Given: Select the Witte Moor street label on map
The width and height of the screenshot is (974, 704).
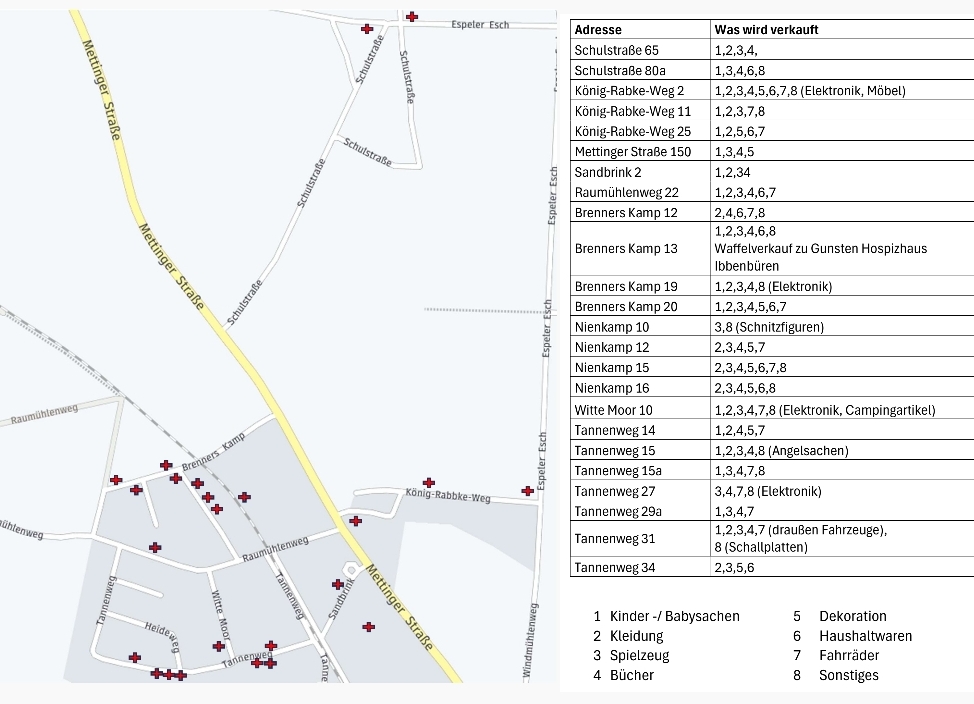Looking at the screenshot, I should pos(221,615).
